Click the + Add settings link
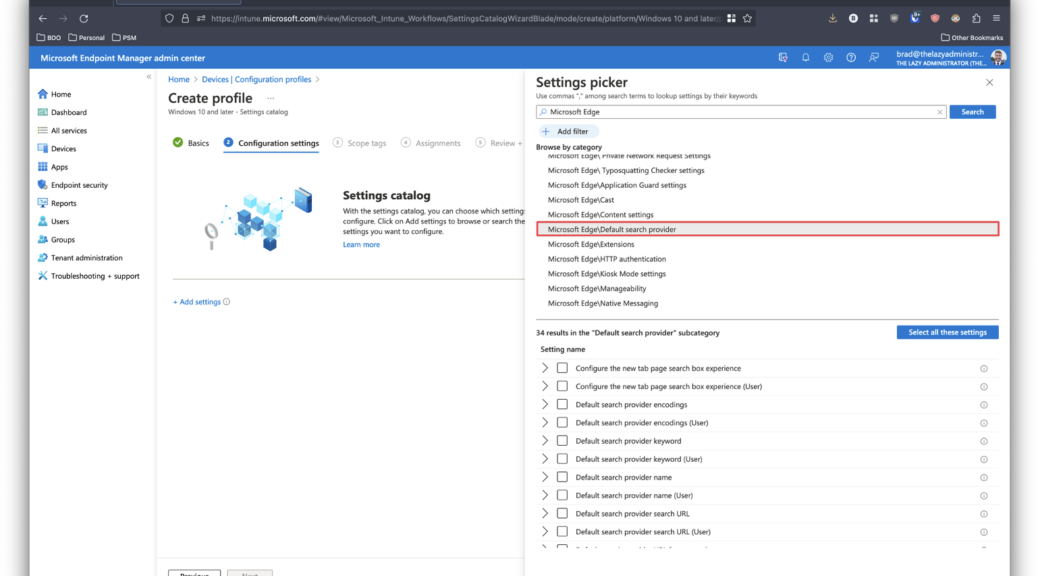1038x576 pixels. [197, 302]
